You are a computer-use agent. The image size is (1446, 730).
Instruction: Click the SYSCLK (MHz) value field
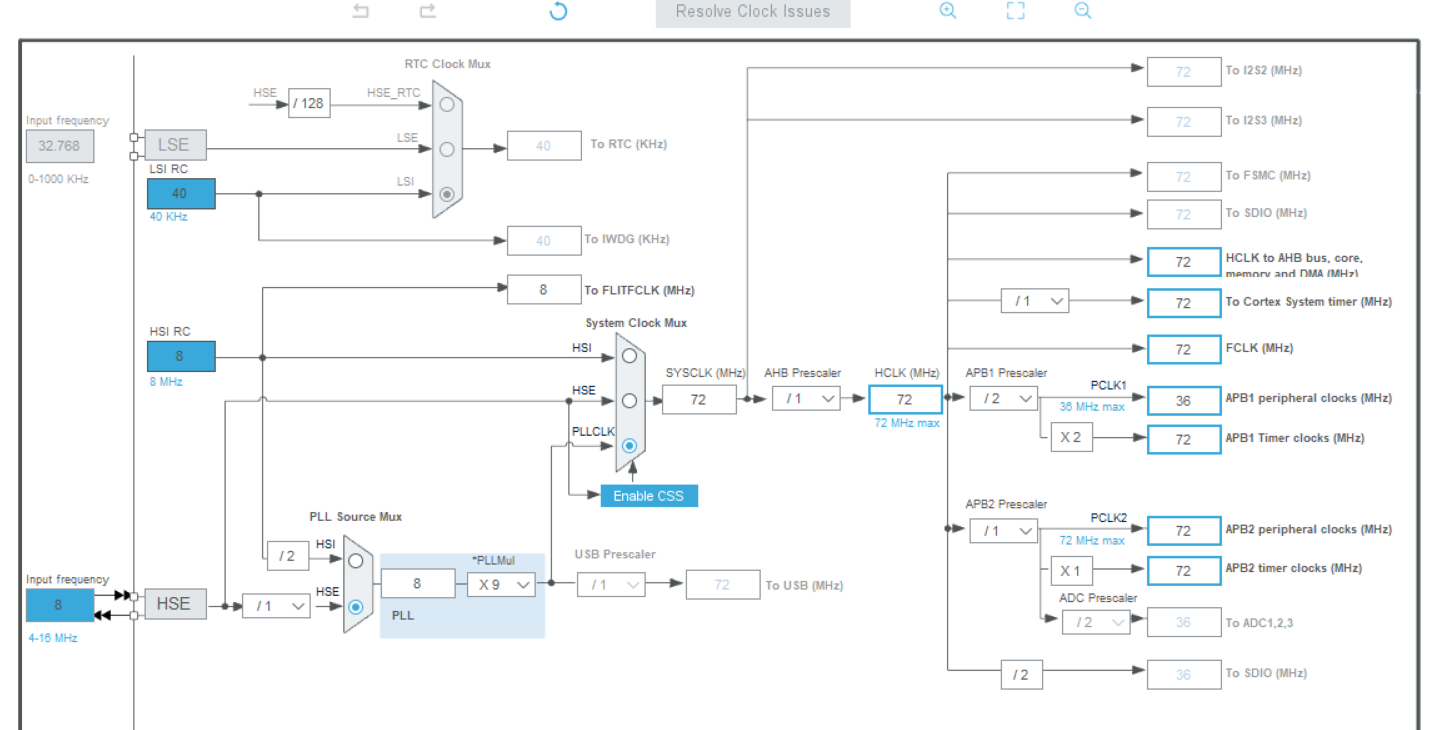pyautogui.click(x=699, y=399)
